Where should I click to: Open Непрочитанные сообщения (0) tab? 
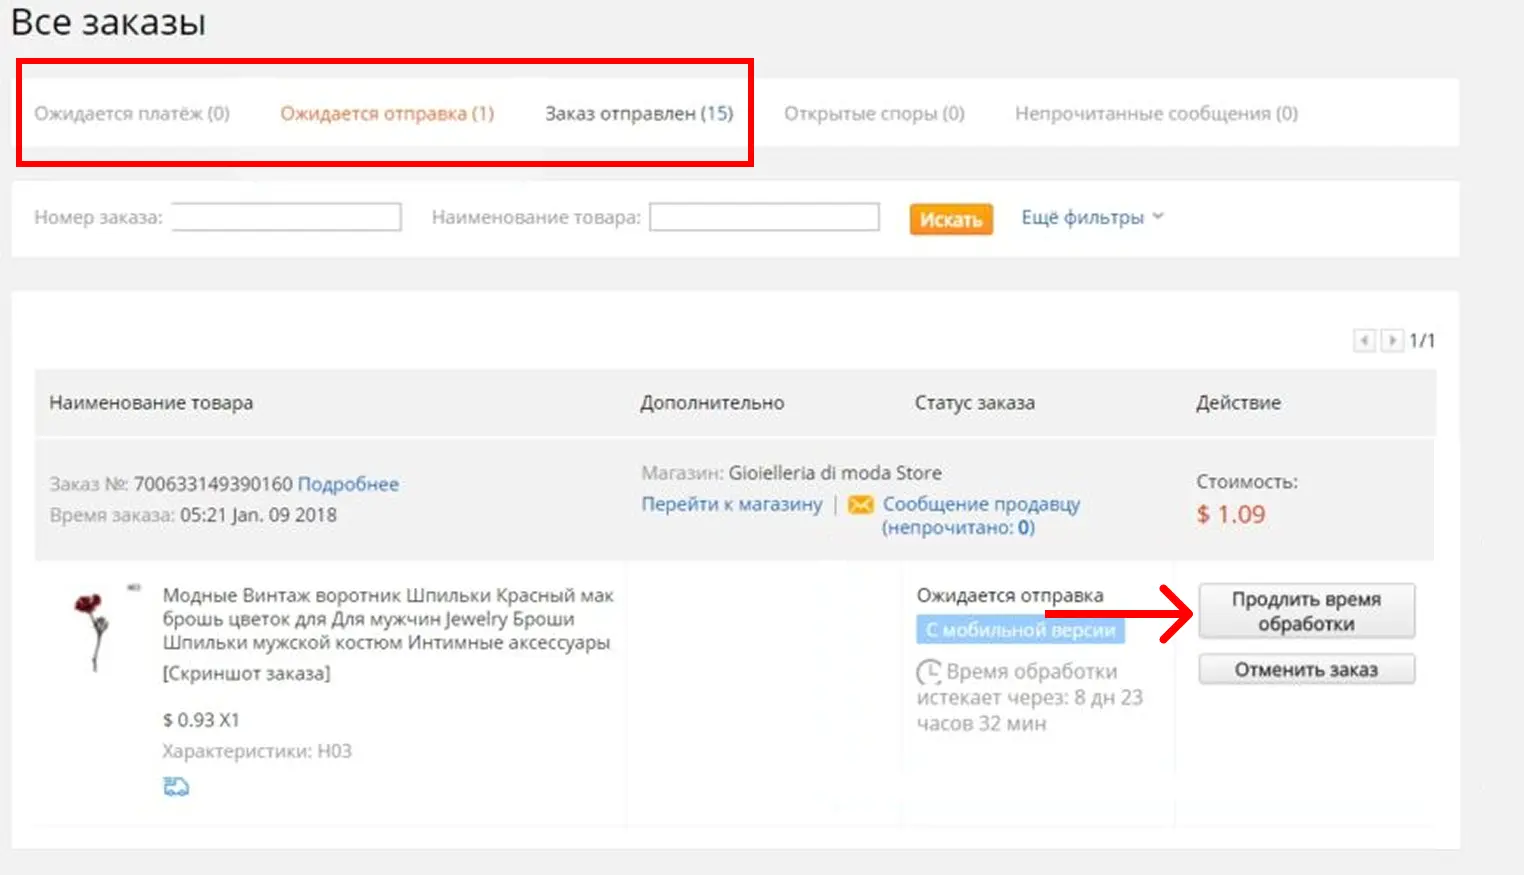[1156, 114]
